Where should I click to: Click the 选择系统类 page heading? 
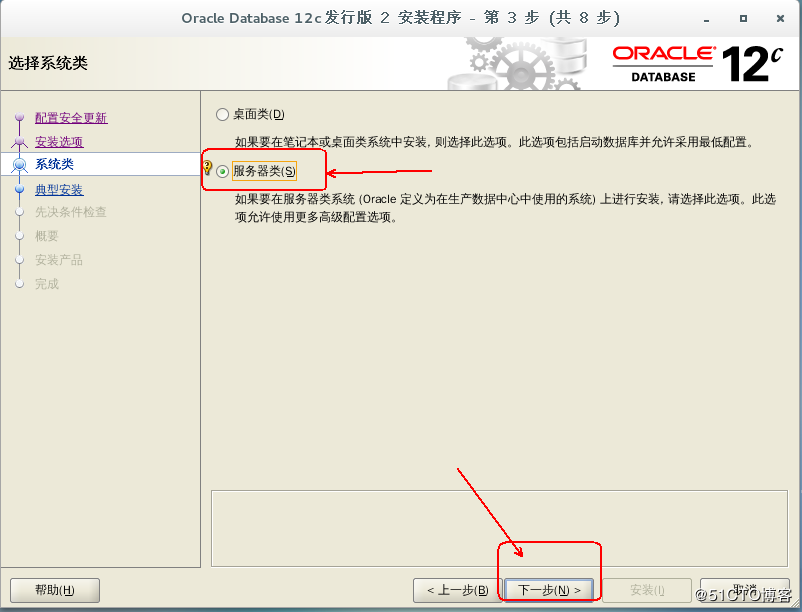tap(48, 63)
